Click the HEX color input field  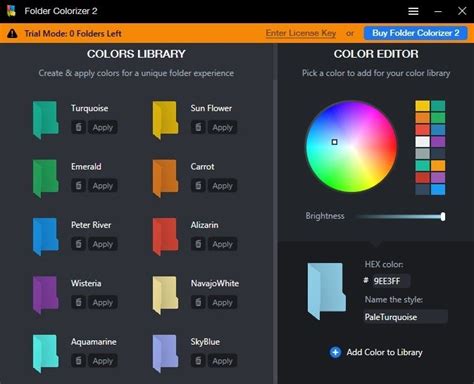point(391,281)
